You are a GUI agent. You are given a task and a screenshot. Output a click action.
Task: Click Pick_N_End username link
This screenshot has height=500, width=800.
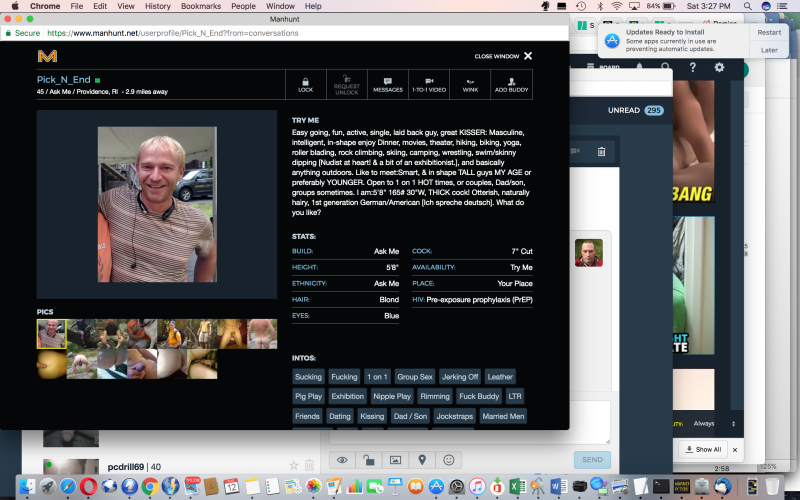pos(64,80)
